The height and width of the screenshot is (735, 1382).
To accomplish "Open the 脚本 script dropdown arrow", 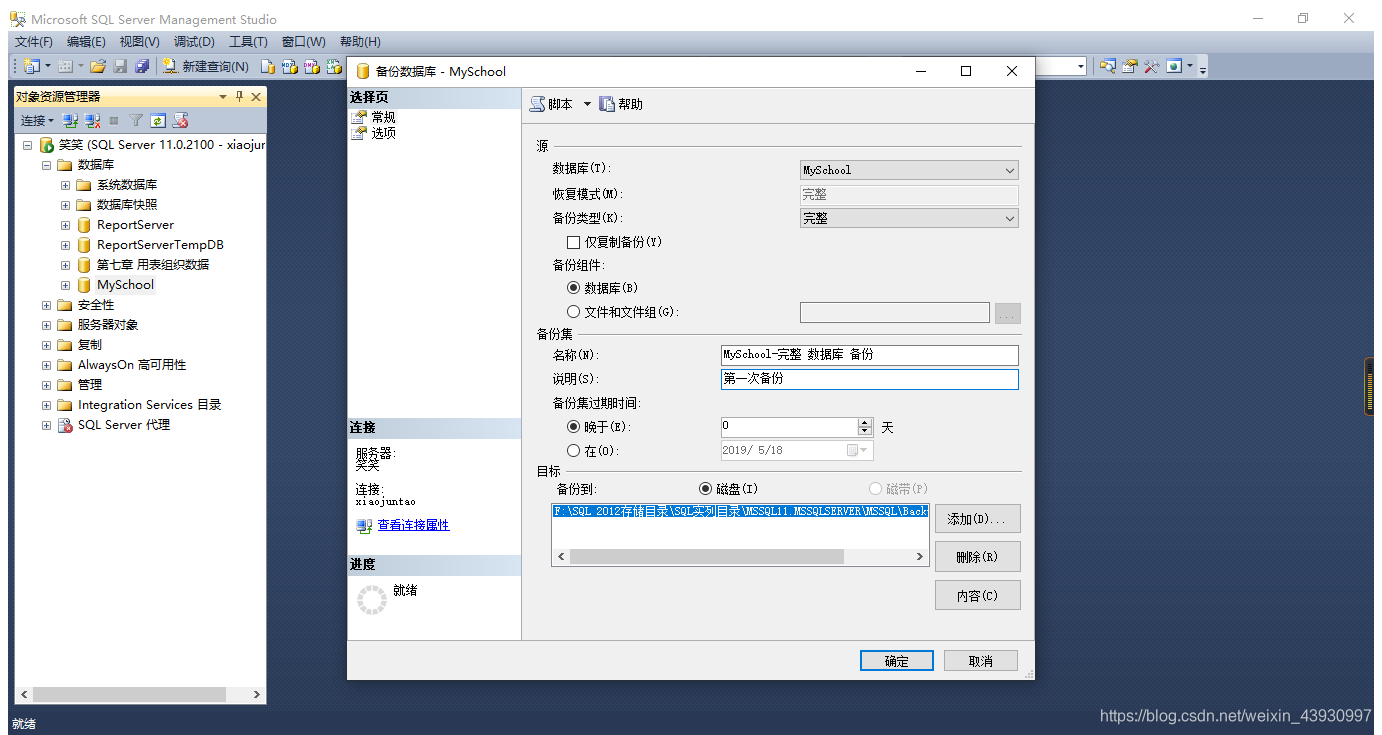I will point(587,104).
